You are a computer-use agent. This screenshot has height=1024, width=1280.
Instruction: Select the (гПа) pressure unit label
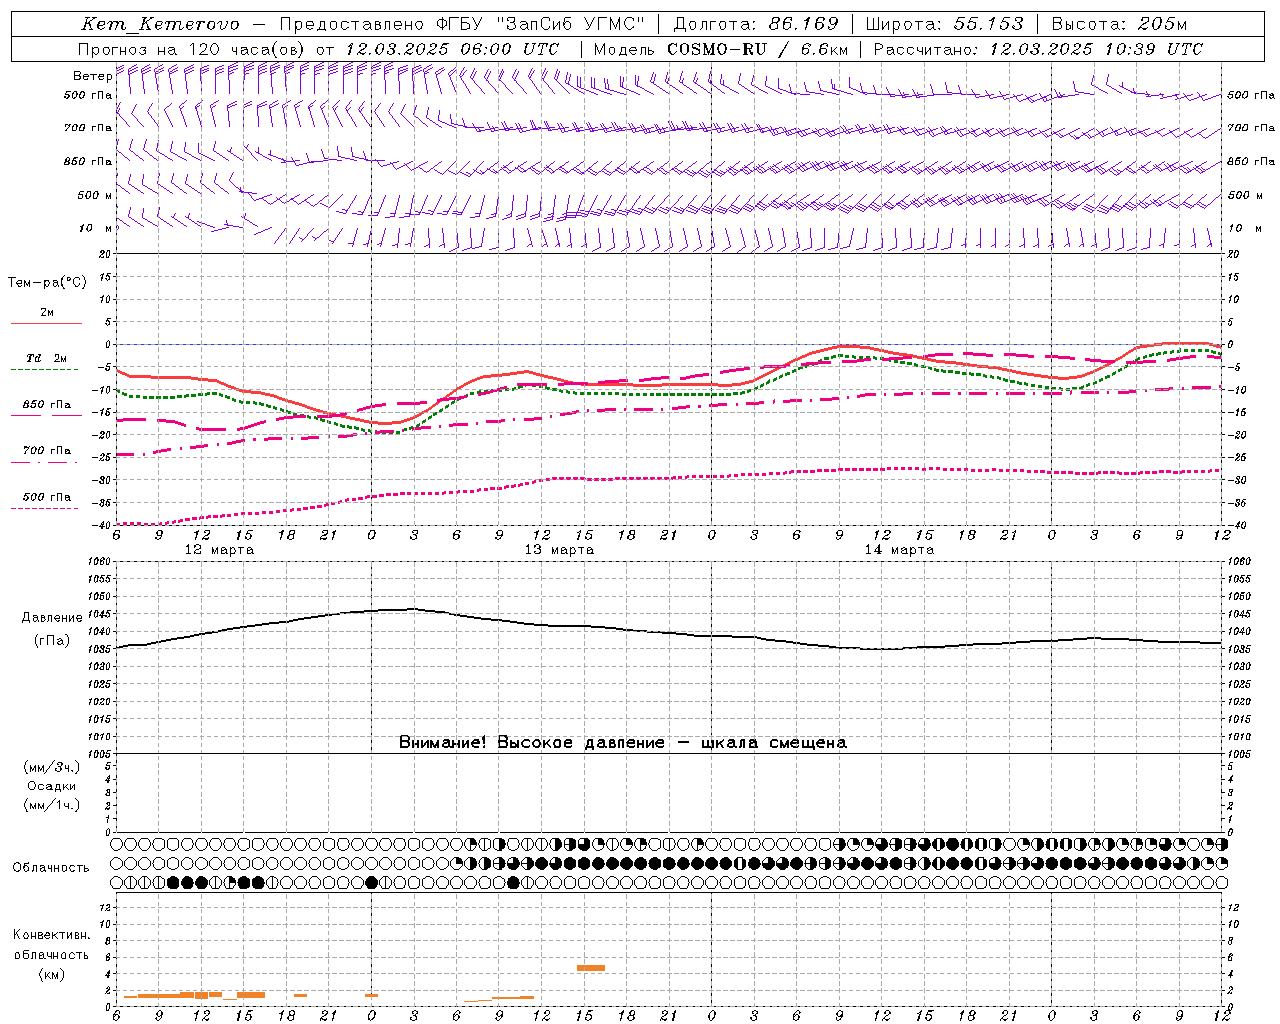pos(52,641)
